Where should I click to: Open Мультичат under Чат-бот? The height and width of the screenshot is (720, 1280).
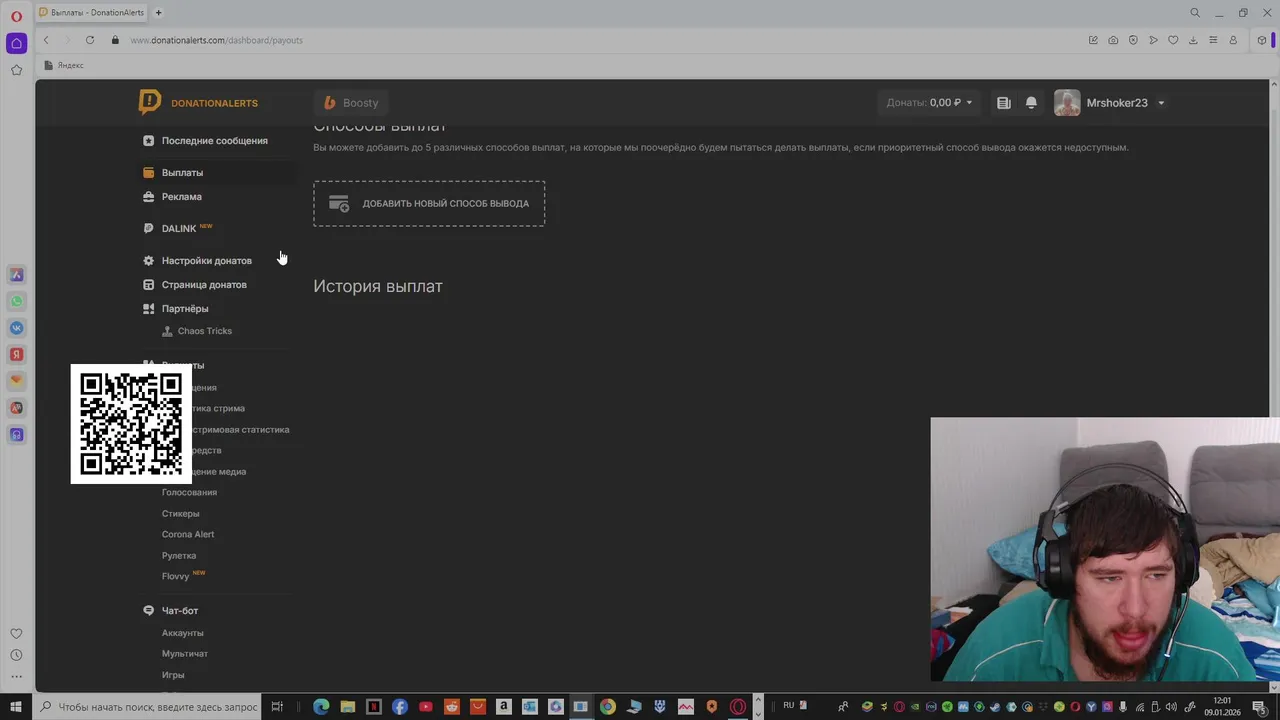coord(185,654)
